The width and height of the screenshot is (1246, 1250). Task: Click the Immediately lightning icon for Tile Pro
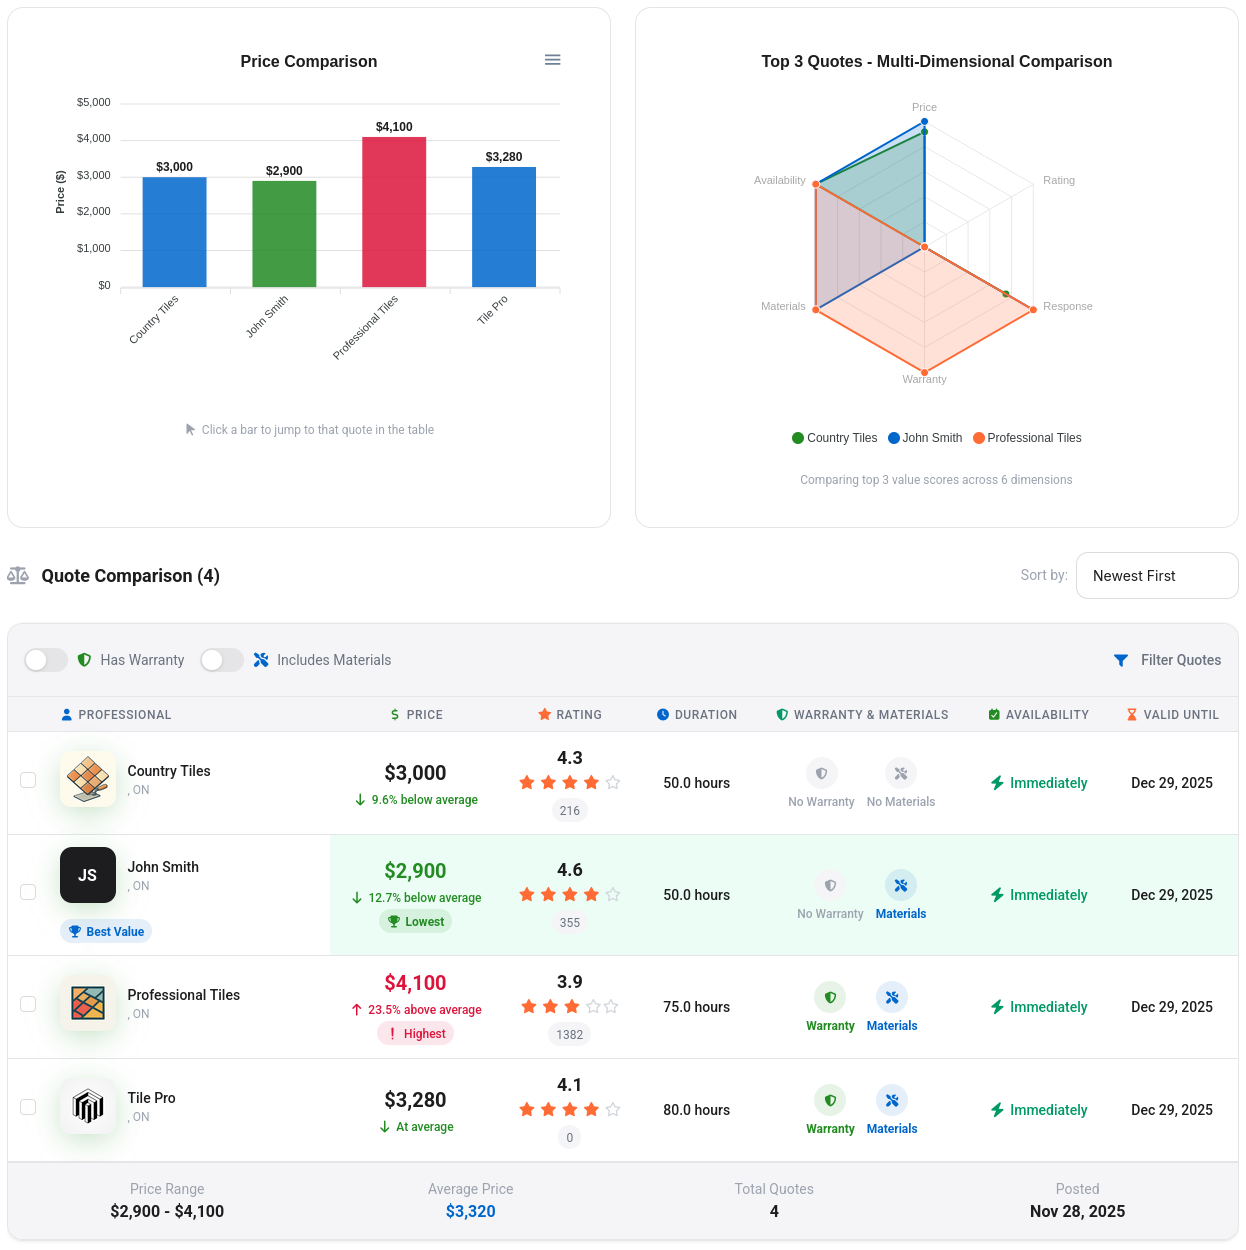(1000, 1110)
